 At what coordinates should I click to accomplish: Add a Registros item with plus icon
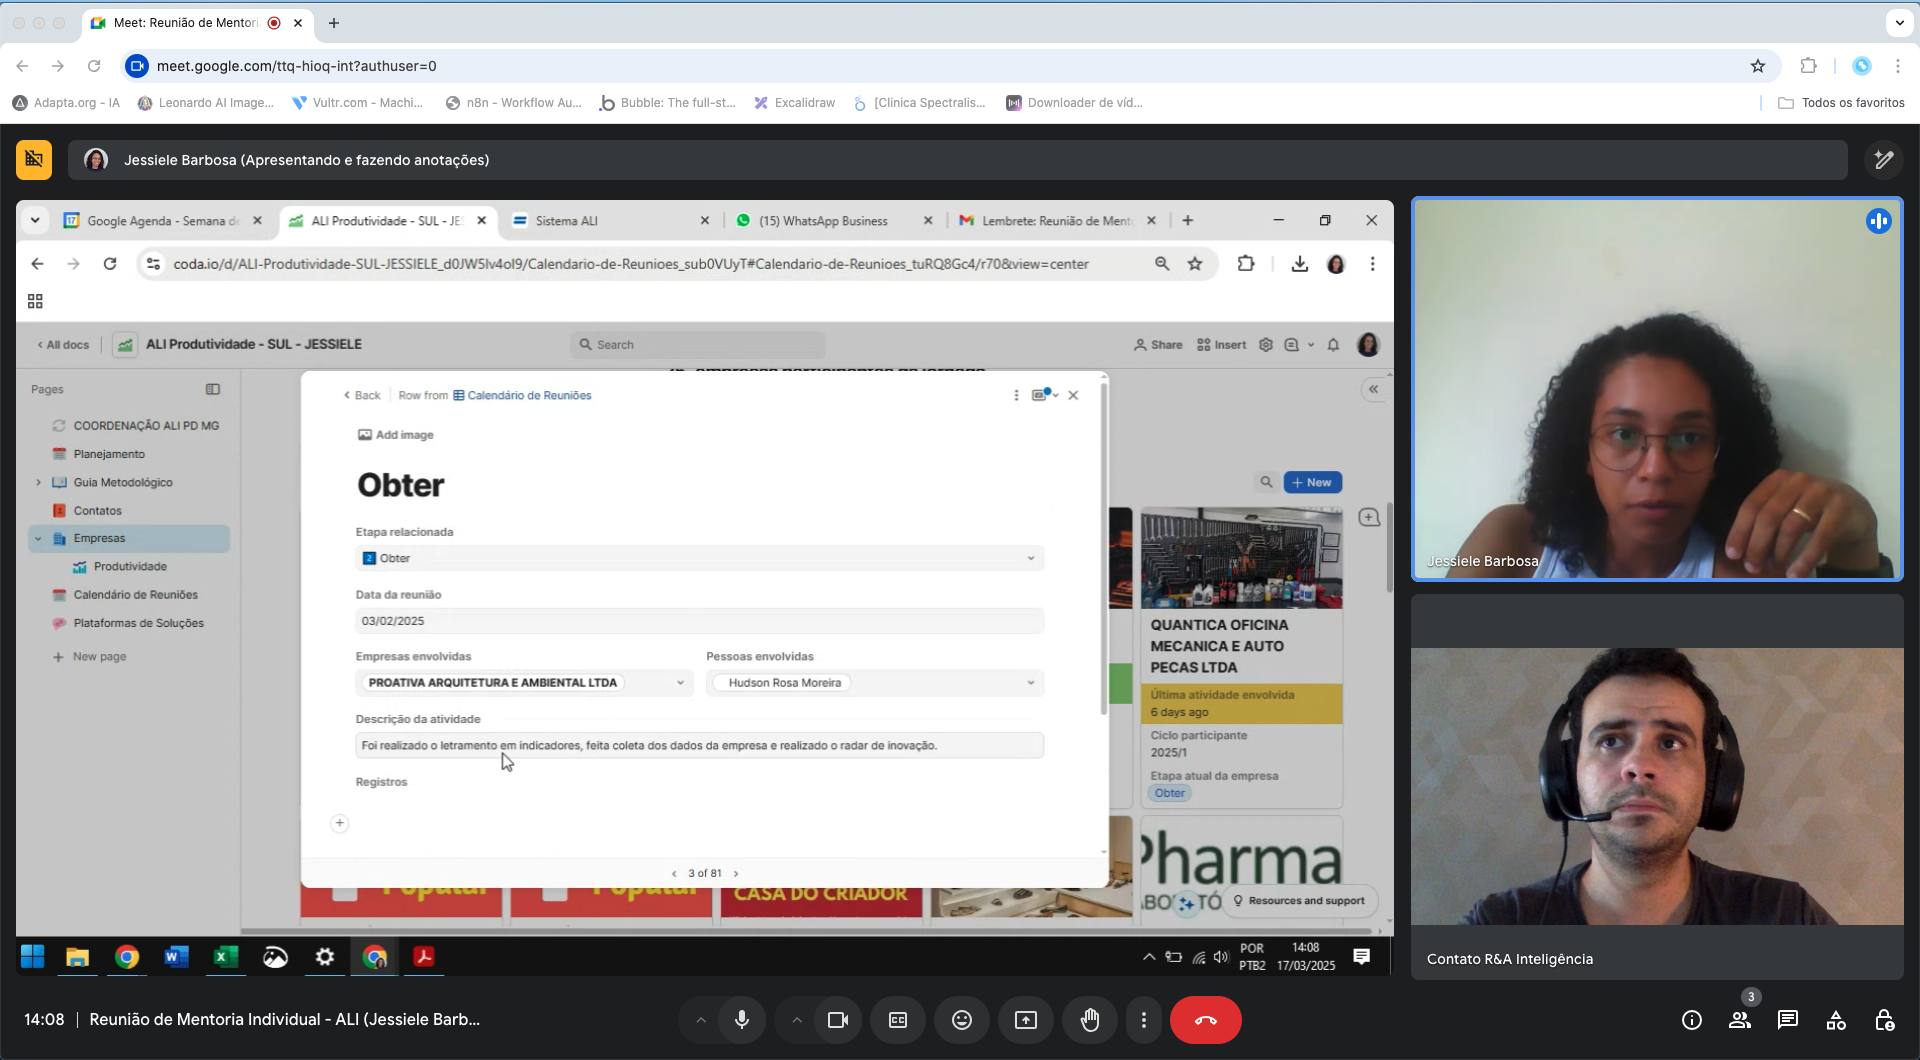340,823
